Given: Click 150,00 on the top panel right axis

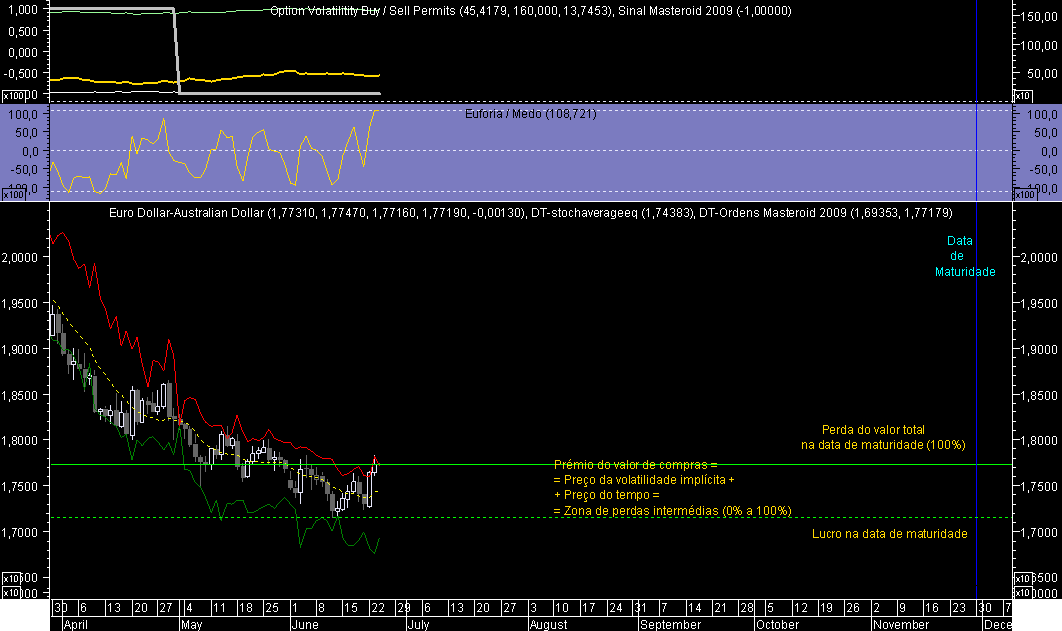Looking at the screenshot, I should (1038, 17).
